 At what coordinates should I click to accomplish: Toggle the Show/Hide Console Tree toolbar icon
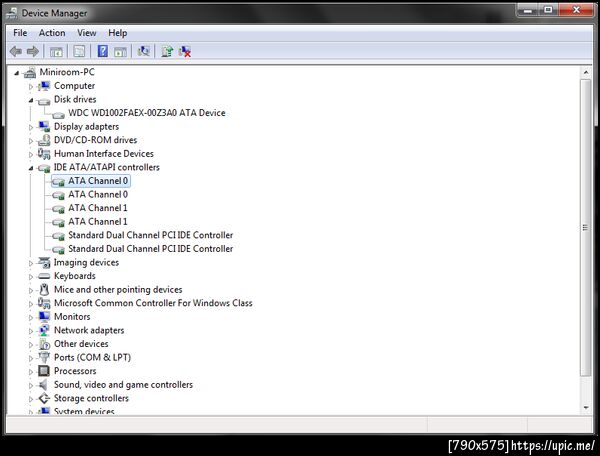point(56,51)
